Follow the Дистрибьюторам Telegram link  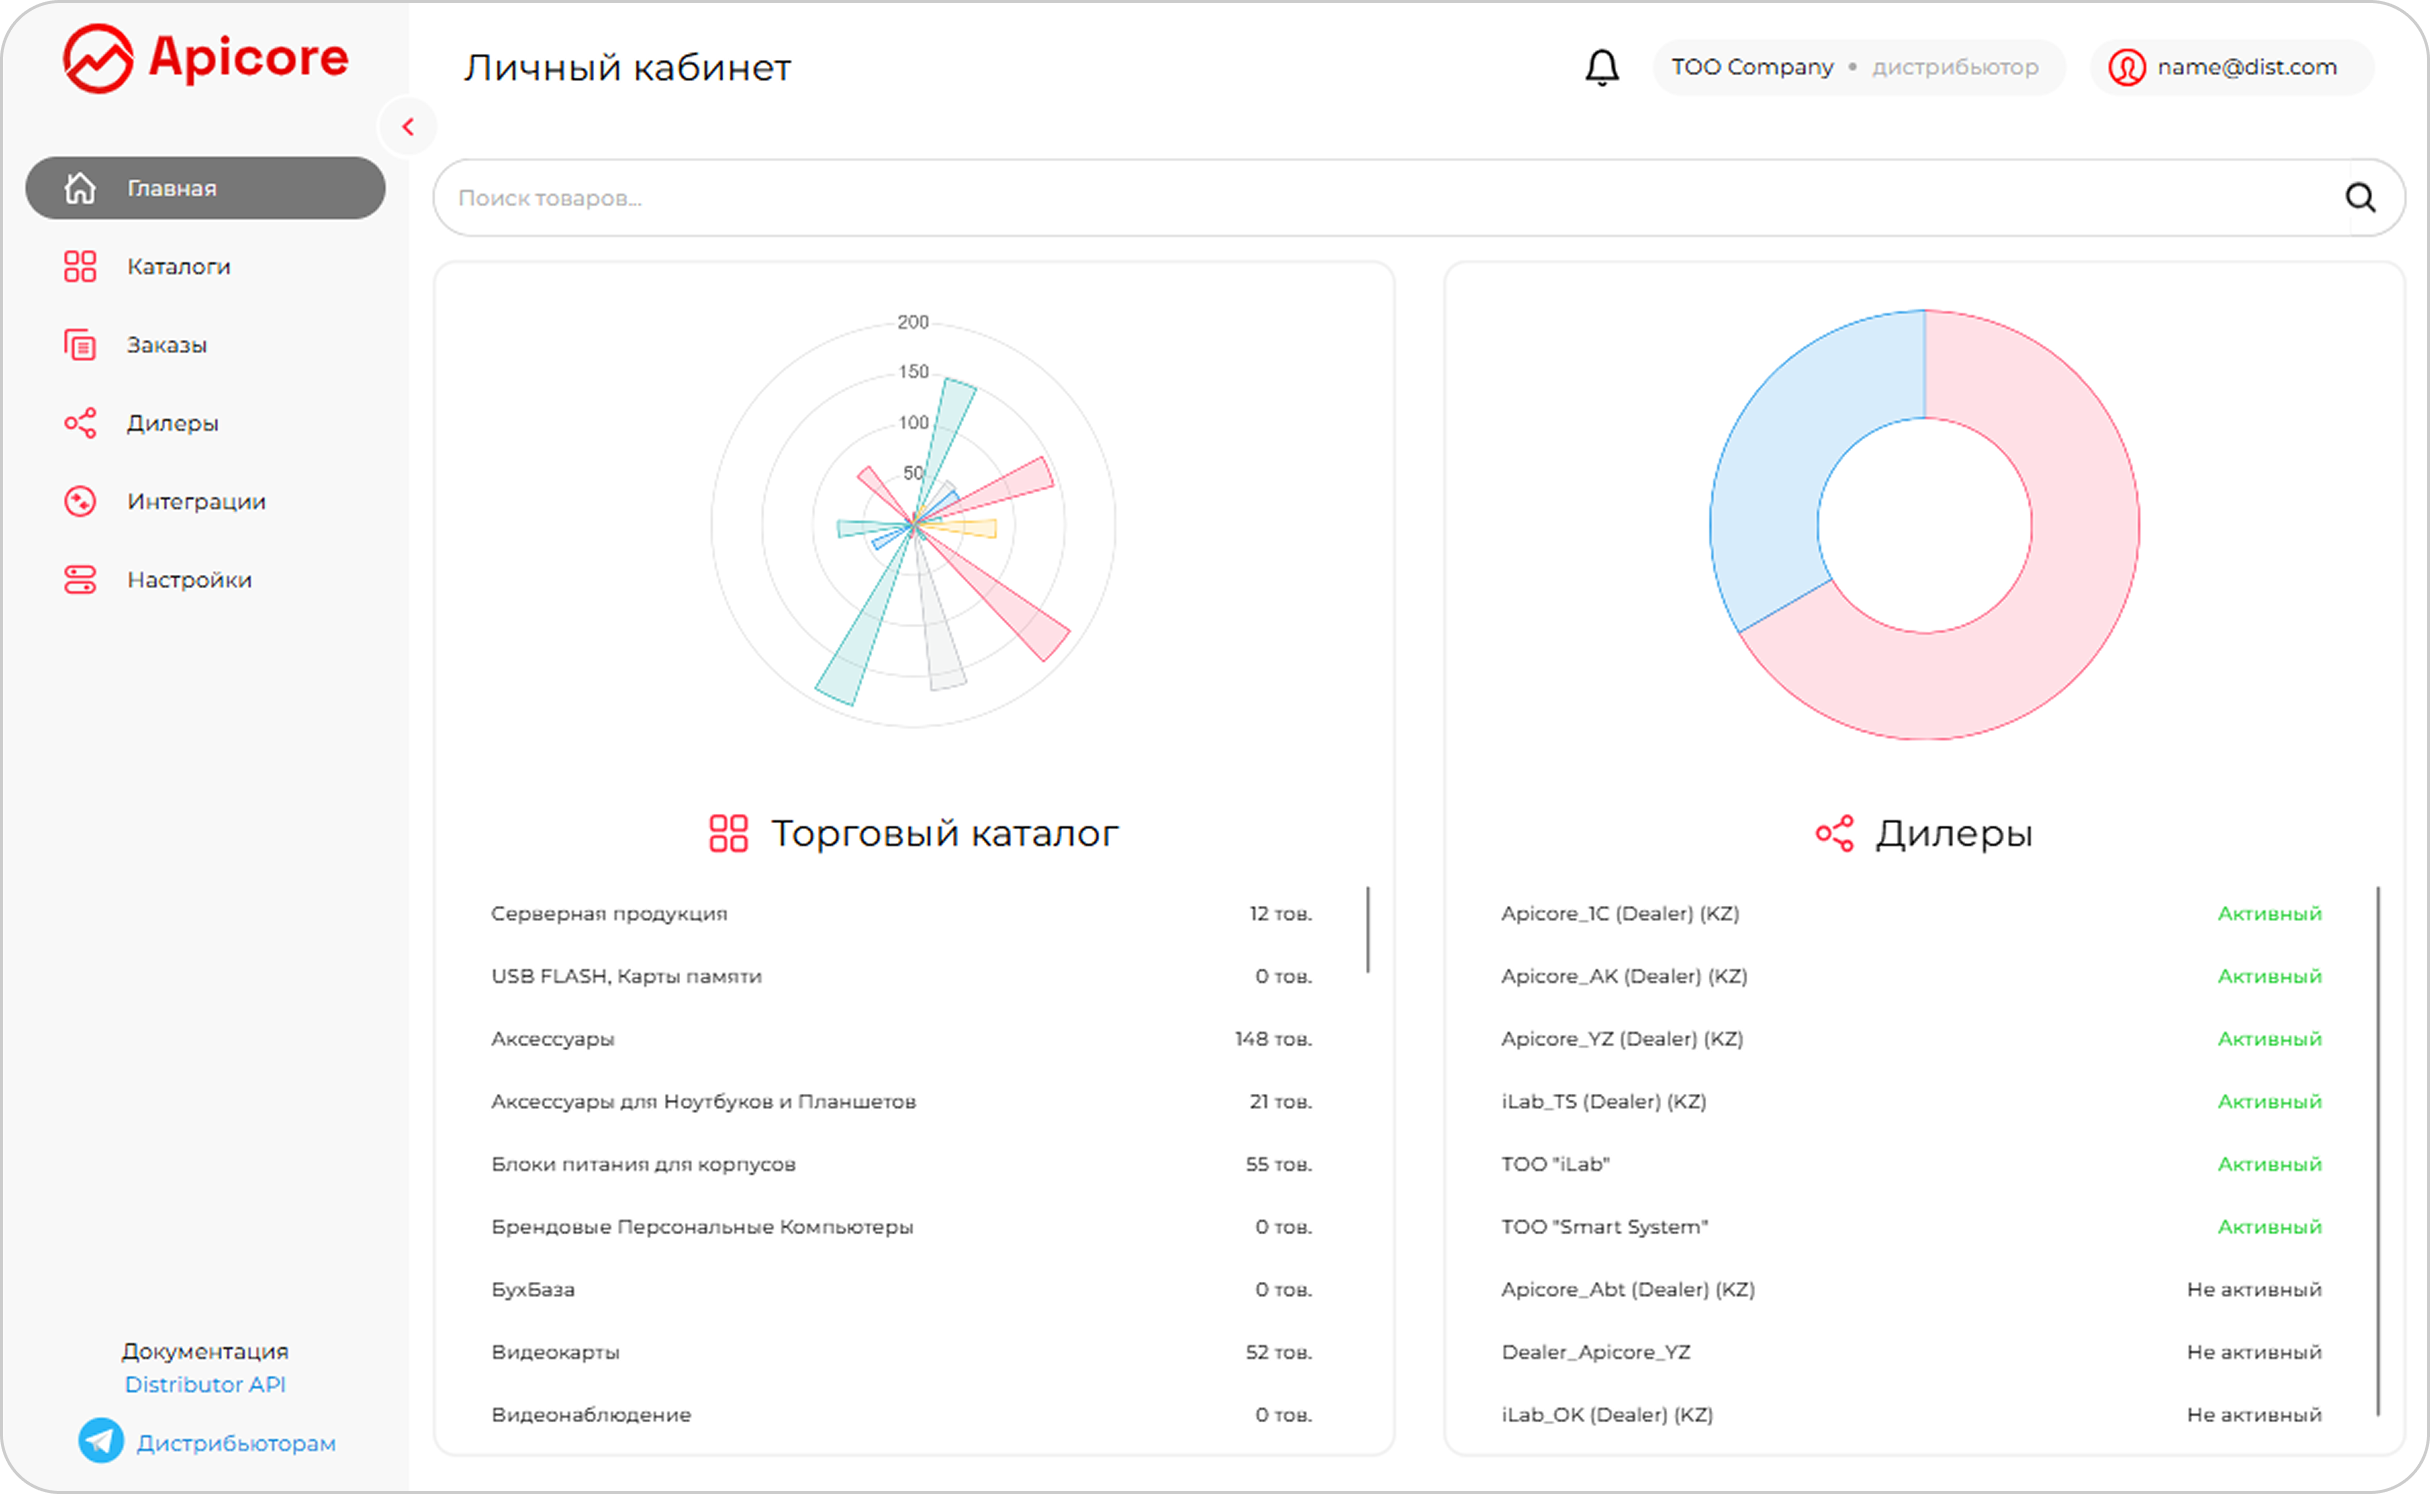(x=236, y=1443)
